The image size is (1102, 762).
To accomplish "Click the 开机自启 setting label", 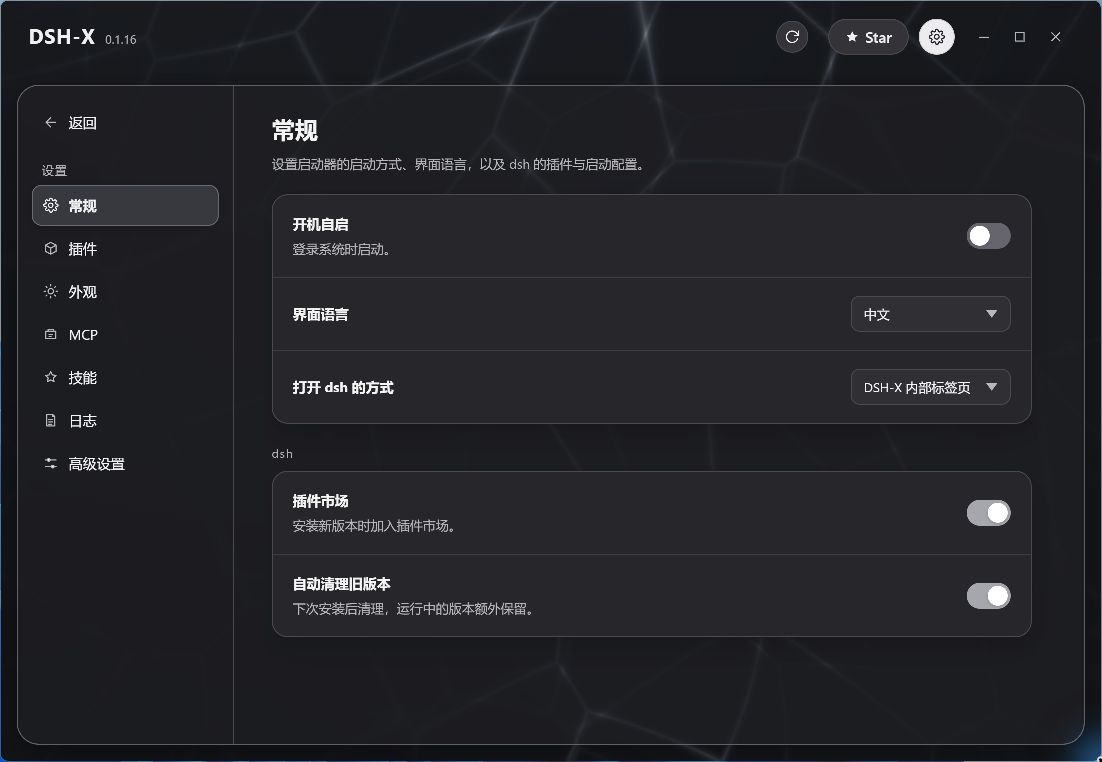I will pyautogui.click(x=320, y=224).
